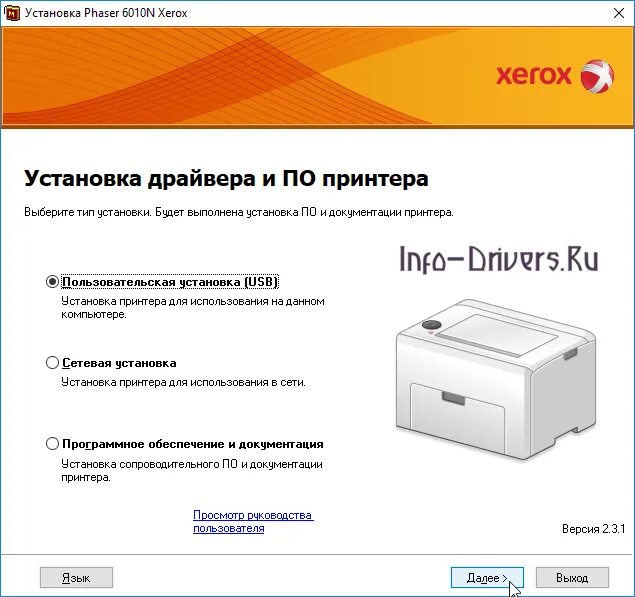Click description Установка принтера для использования на данном компьютере
The height and width of the screenshot is (597, 635).
point(193,307)
